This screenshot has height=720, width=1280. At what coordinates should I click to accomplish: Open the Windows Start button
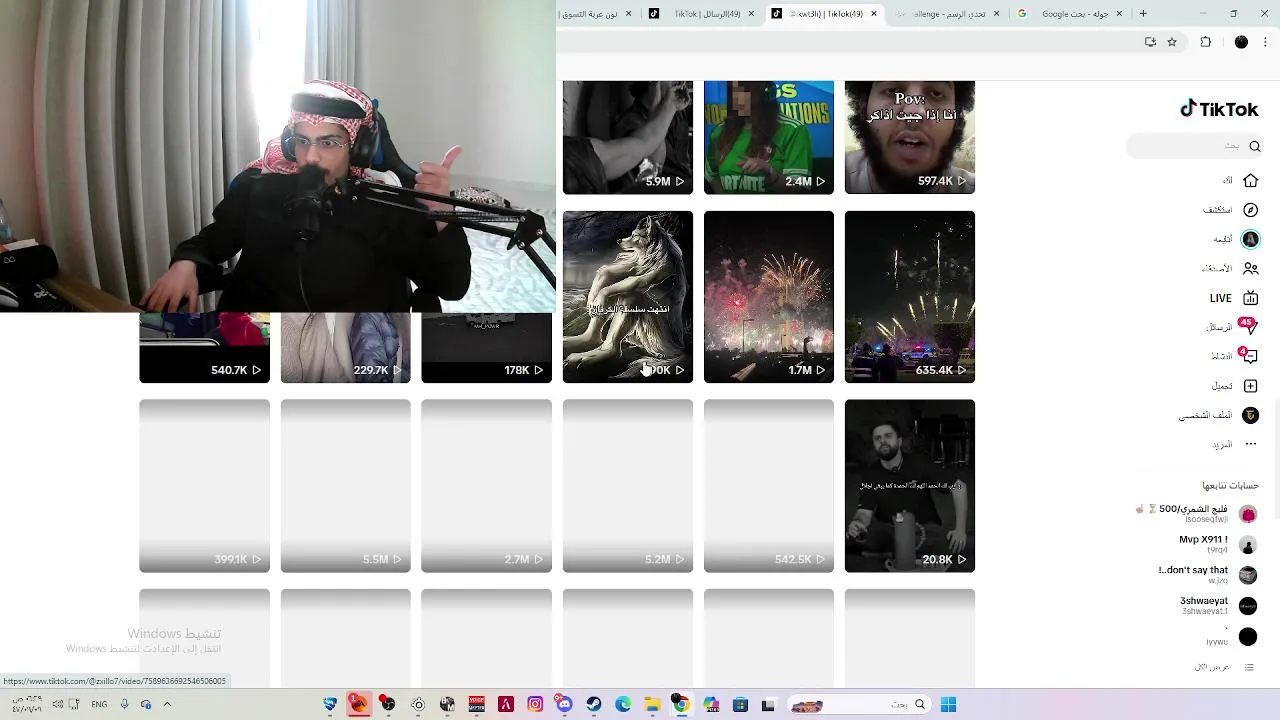click(948, 705)
